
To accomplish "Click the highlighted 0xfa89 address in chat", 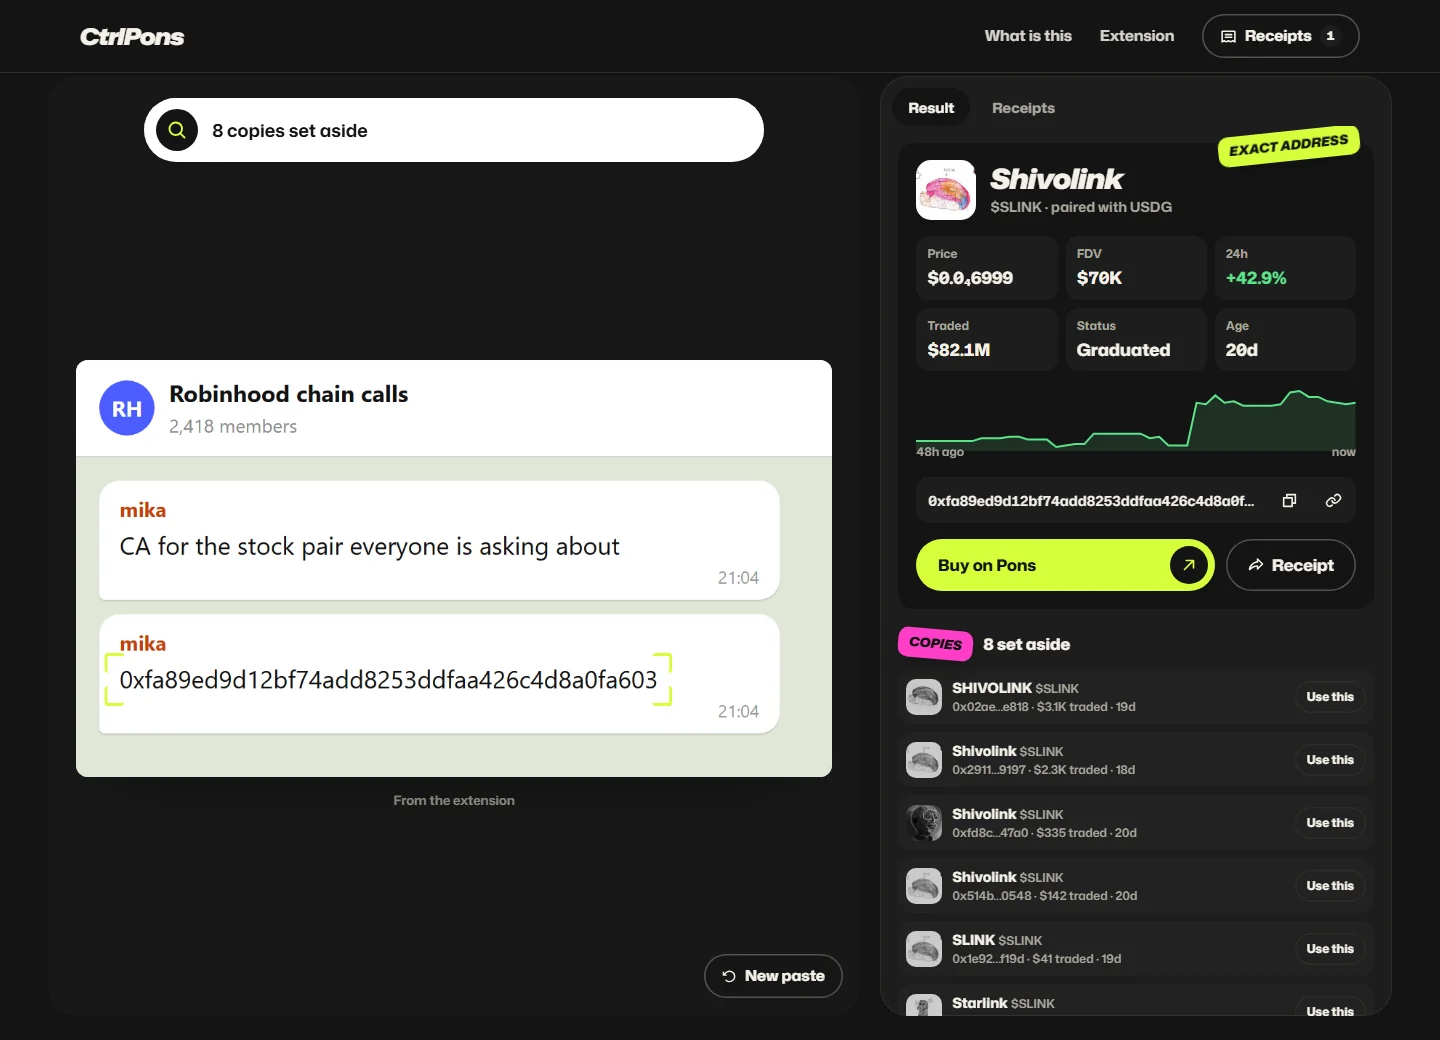I will click(388, 680).
